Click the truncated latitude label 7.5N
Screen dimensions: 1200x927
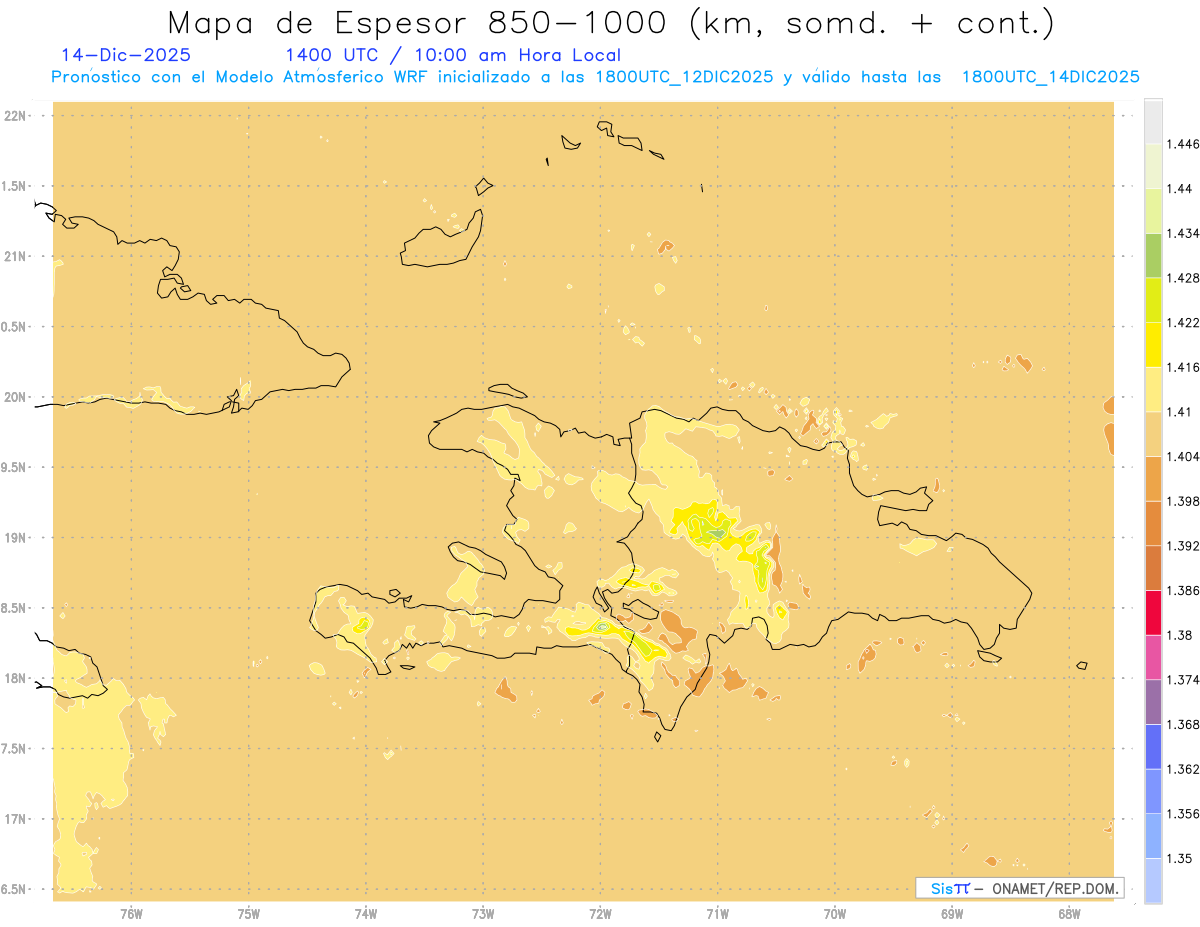pos(15,749)
